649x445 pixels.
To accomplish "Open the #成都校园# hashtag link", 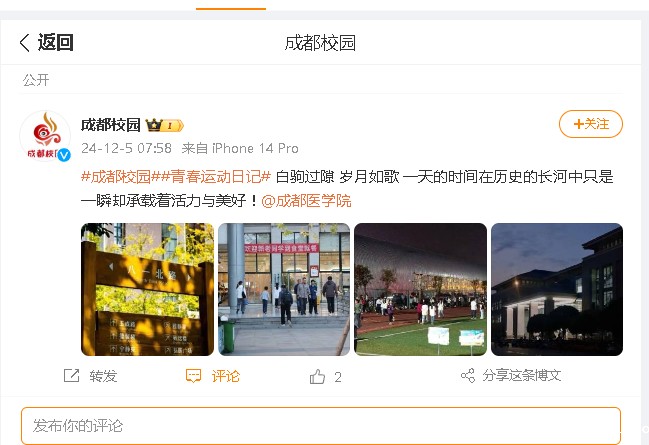I will pyautogui.click(x=116, y=177).
